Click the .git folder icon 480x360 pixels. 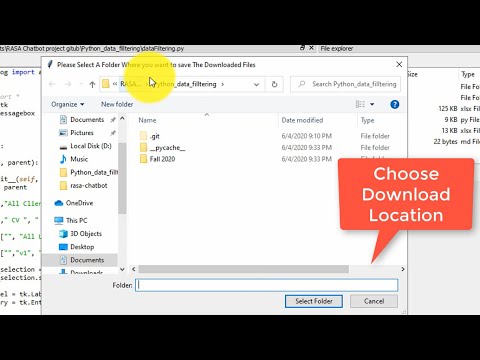143,136
